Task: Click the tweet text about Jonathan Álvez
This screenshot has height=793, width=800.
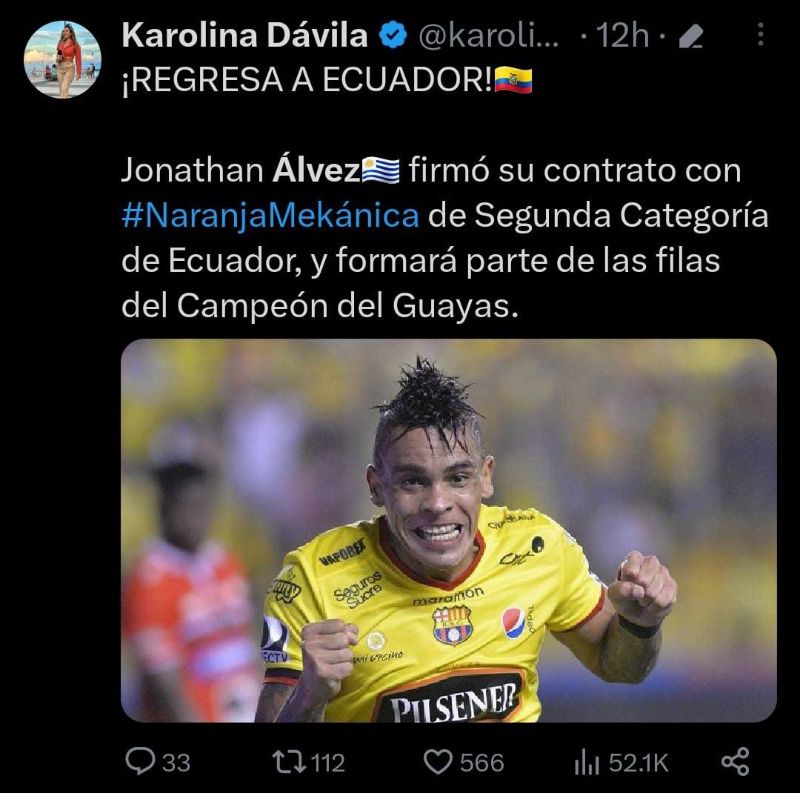Action: pos(445,237)
